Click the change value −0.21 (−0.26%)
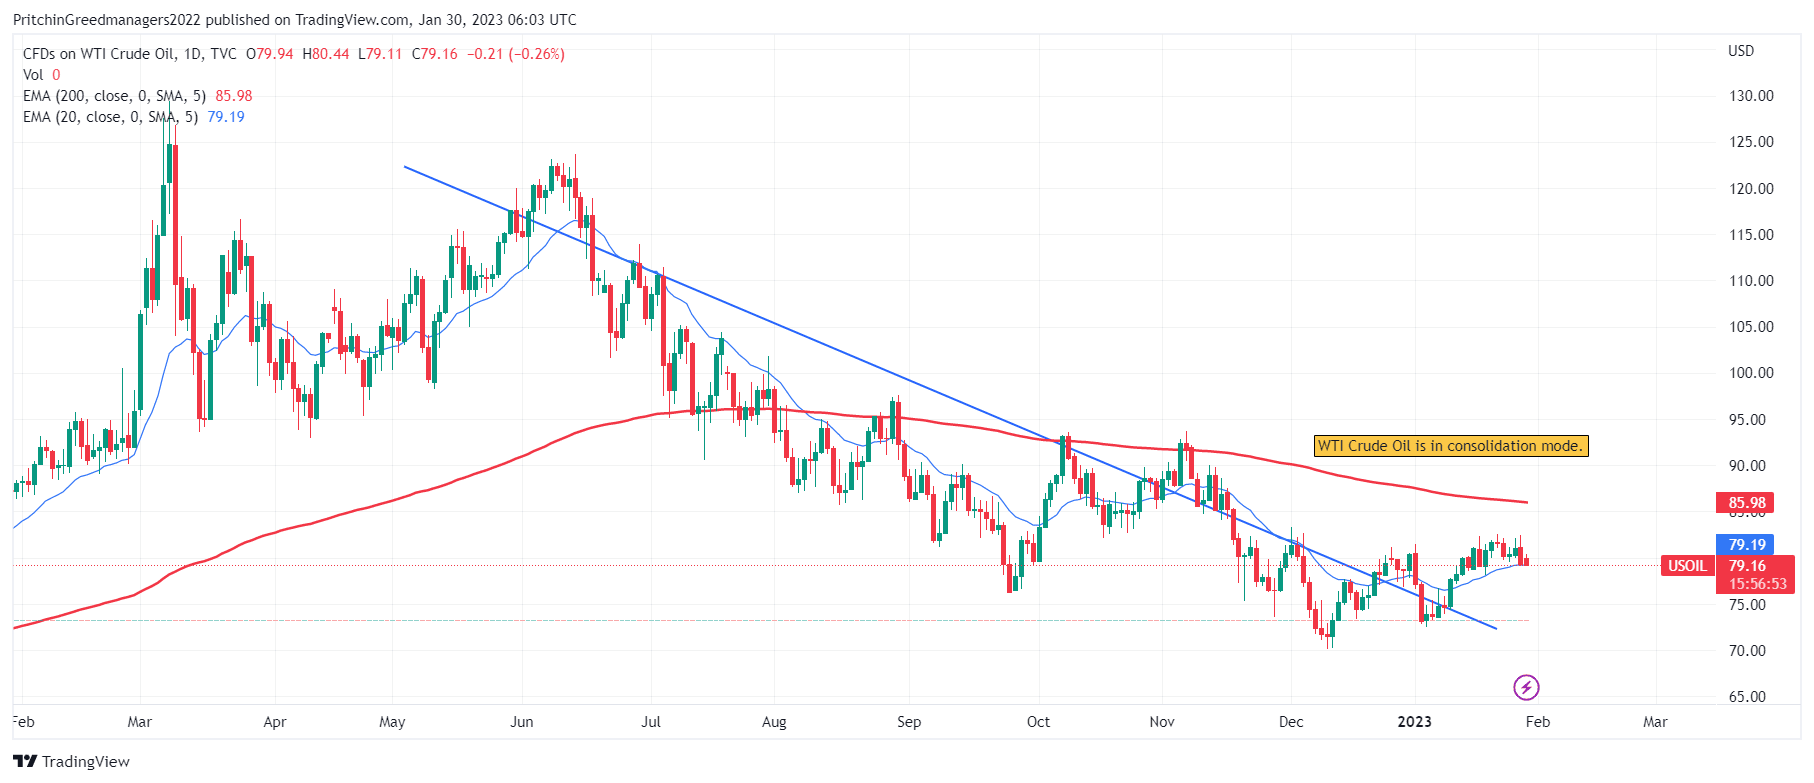 [516, 54]
